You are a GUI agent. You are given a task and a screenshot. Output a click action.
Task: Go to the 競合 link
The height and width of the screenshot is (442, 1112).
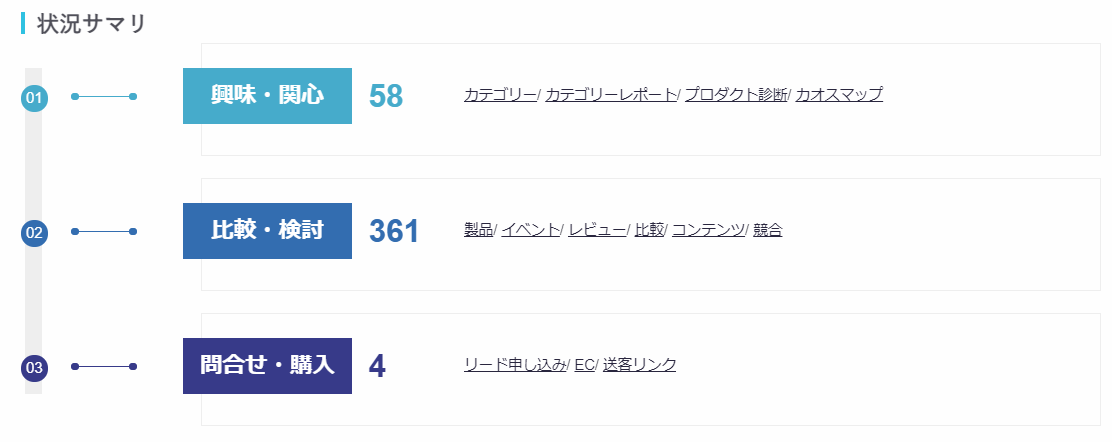tap(768, 230)
